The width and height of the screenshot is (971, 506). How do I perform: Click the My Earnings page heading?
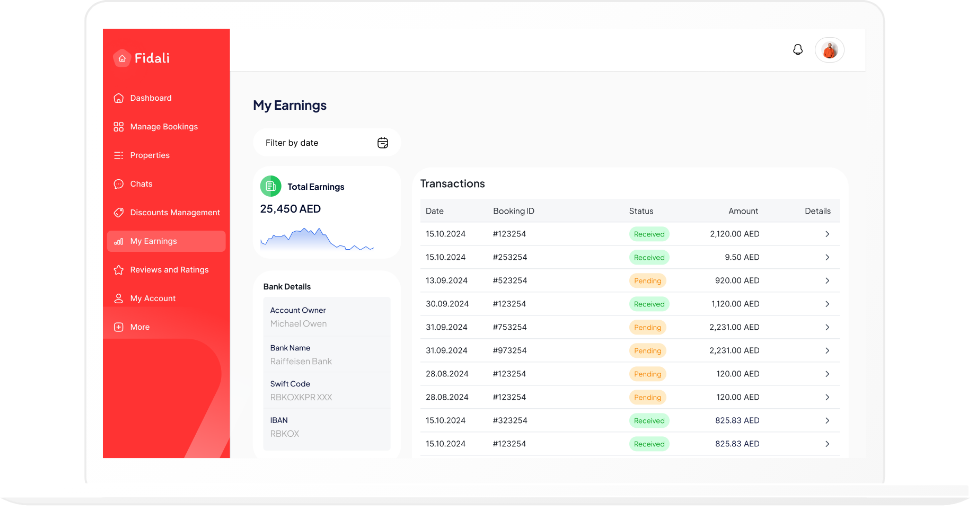(290, 105)
